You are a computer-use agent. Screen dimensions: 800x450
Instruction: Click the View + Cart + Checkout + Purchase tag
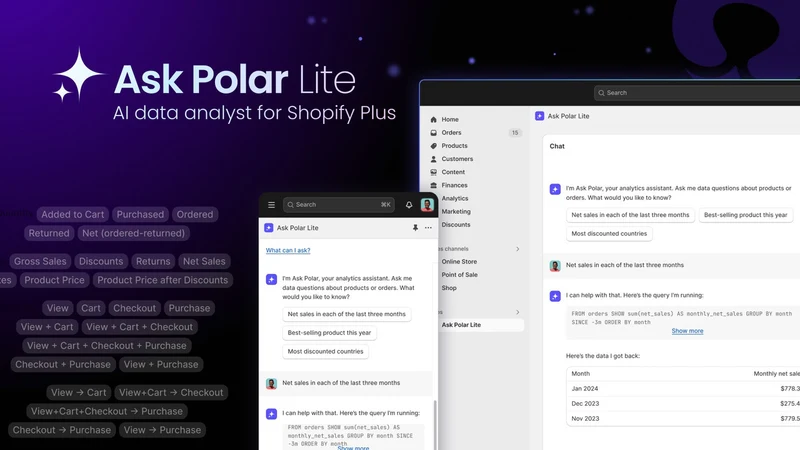[107, 345]
